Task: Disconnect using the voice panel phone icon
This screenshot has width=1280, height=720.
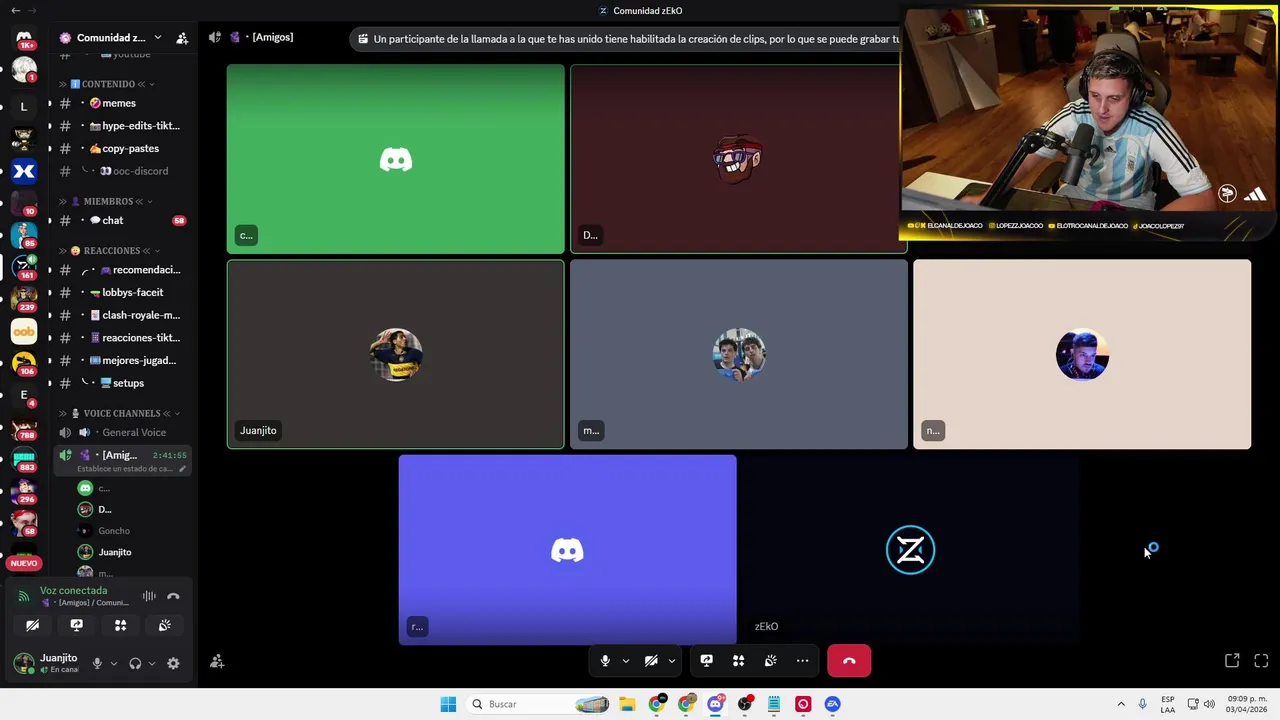Action: [173, 596]
